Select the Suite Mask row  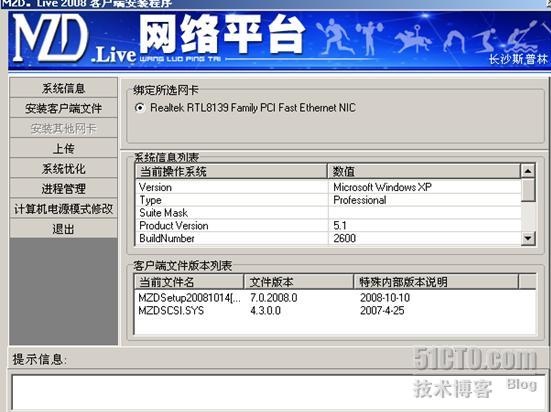point(328,213)
